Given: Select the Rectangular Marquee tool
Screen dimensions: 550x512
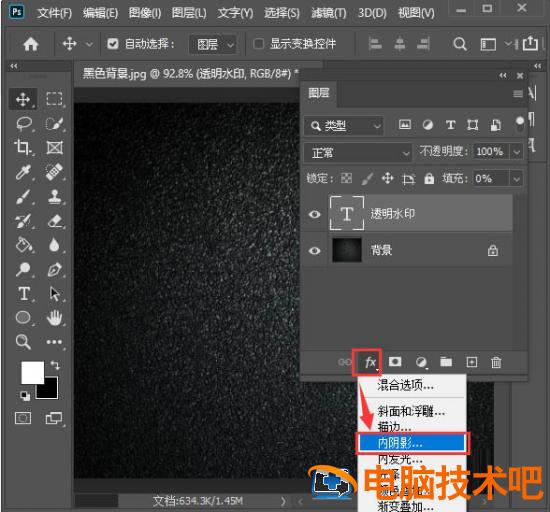Looking at the screenshot, I should click(x=54, y=99).
